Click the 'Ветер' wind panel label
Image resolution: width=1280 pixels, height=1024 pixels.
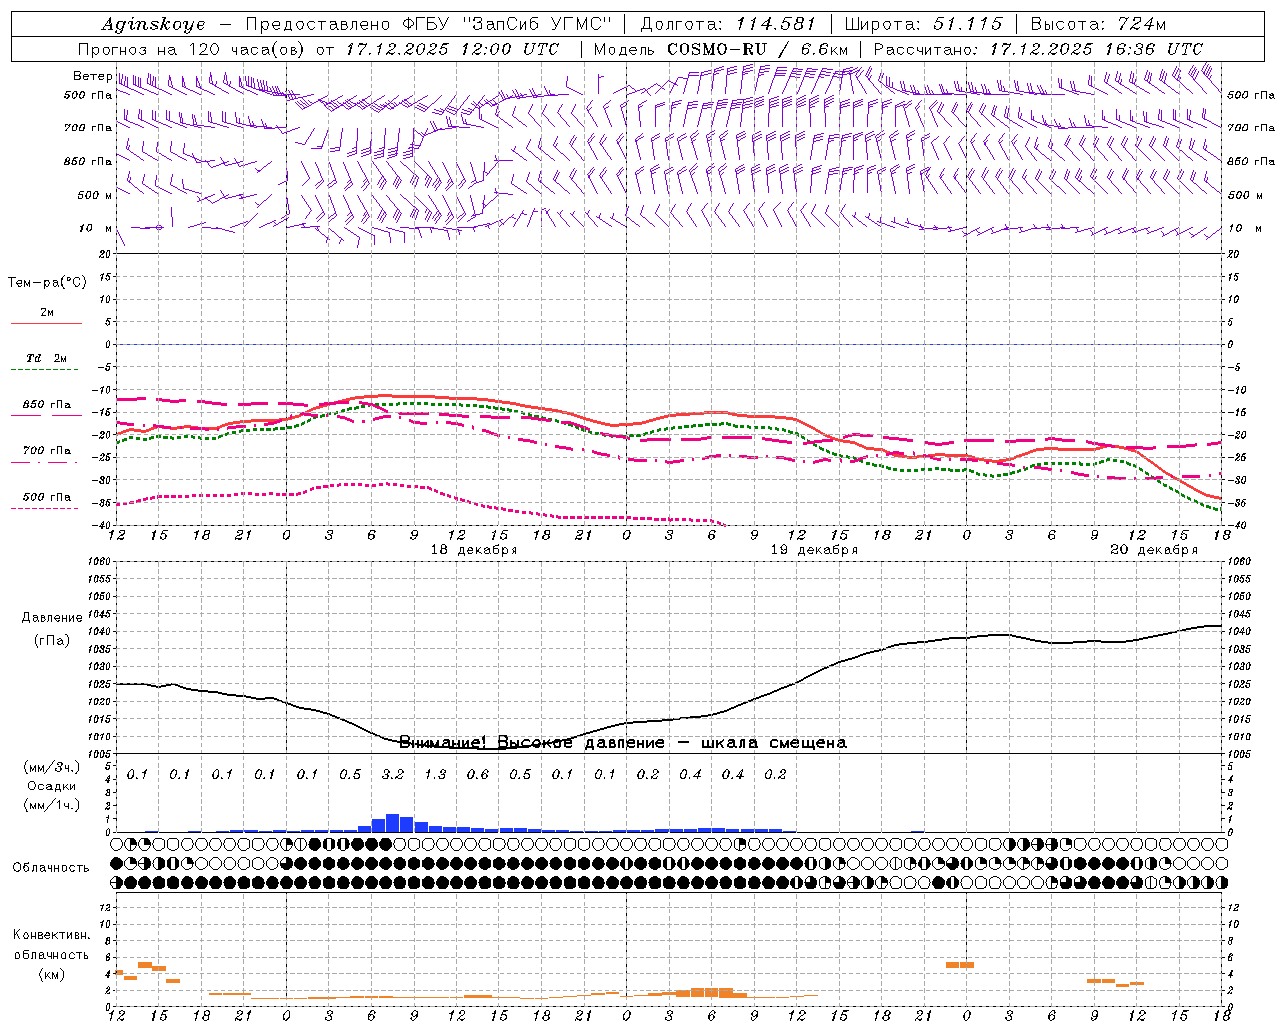click(92, 76)
